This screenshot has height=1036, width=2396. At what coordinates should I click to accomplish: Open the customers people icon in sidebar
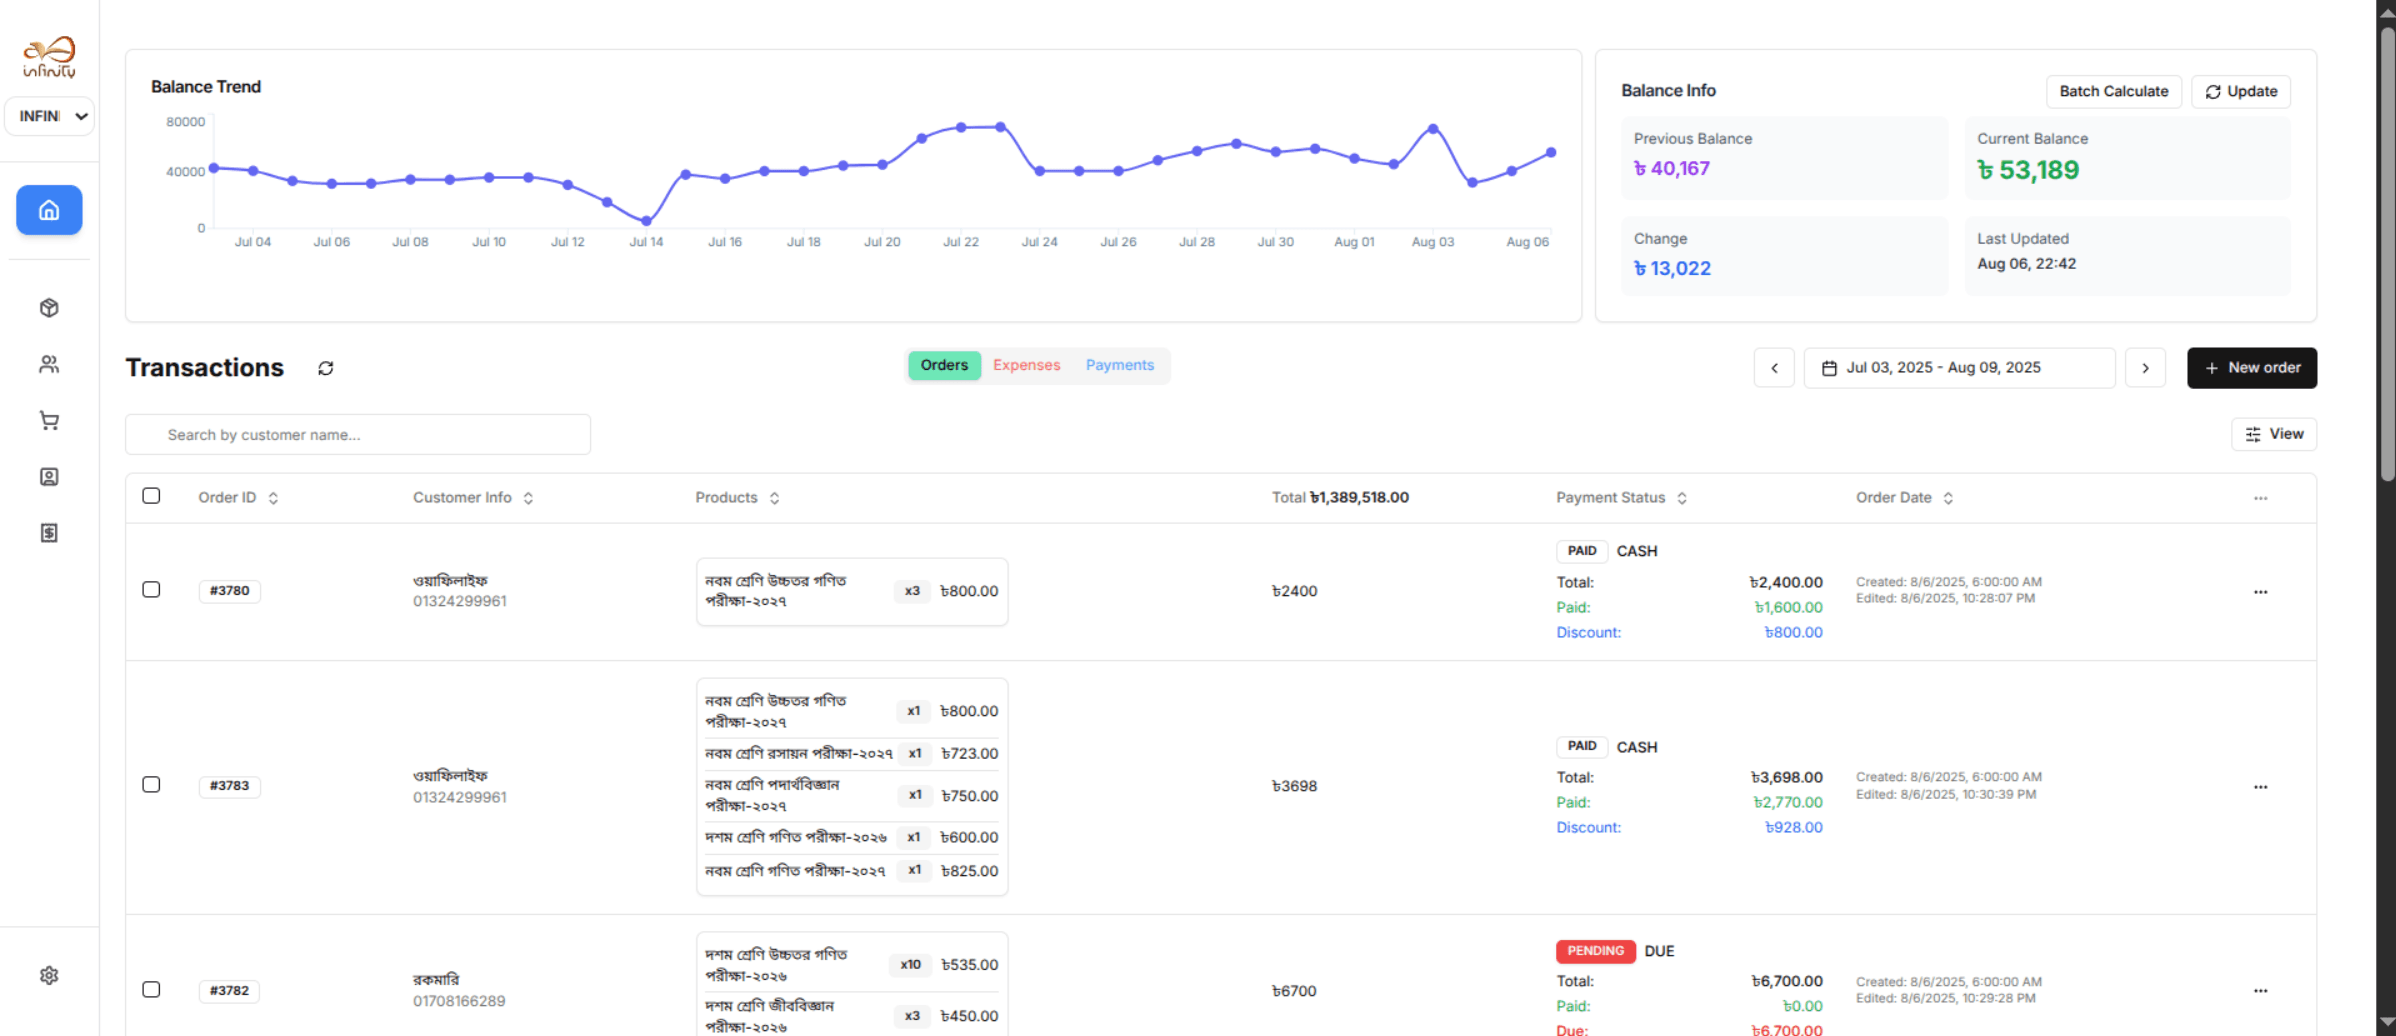tap(49, 364)
